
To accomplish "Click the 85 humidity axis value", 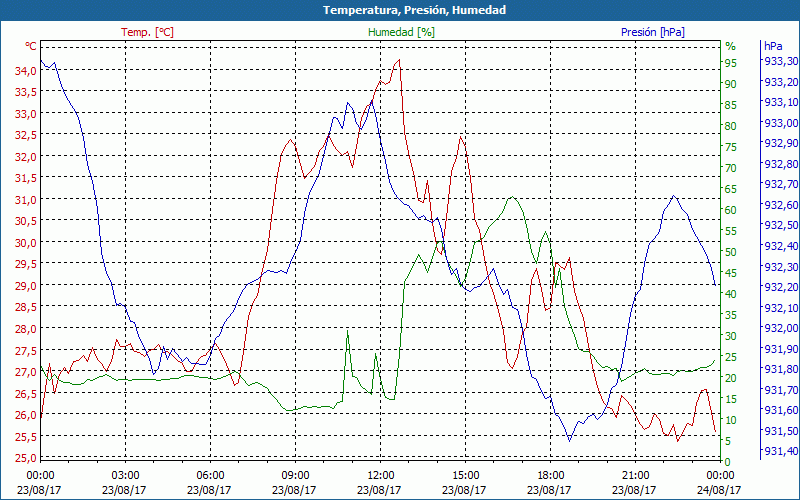I will [731, 105].
